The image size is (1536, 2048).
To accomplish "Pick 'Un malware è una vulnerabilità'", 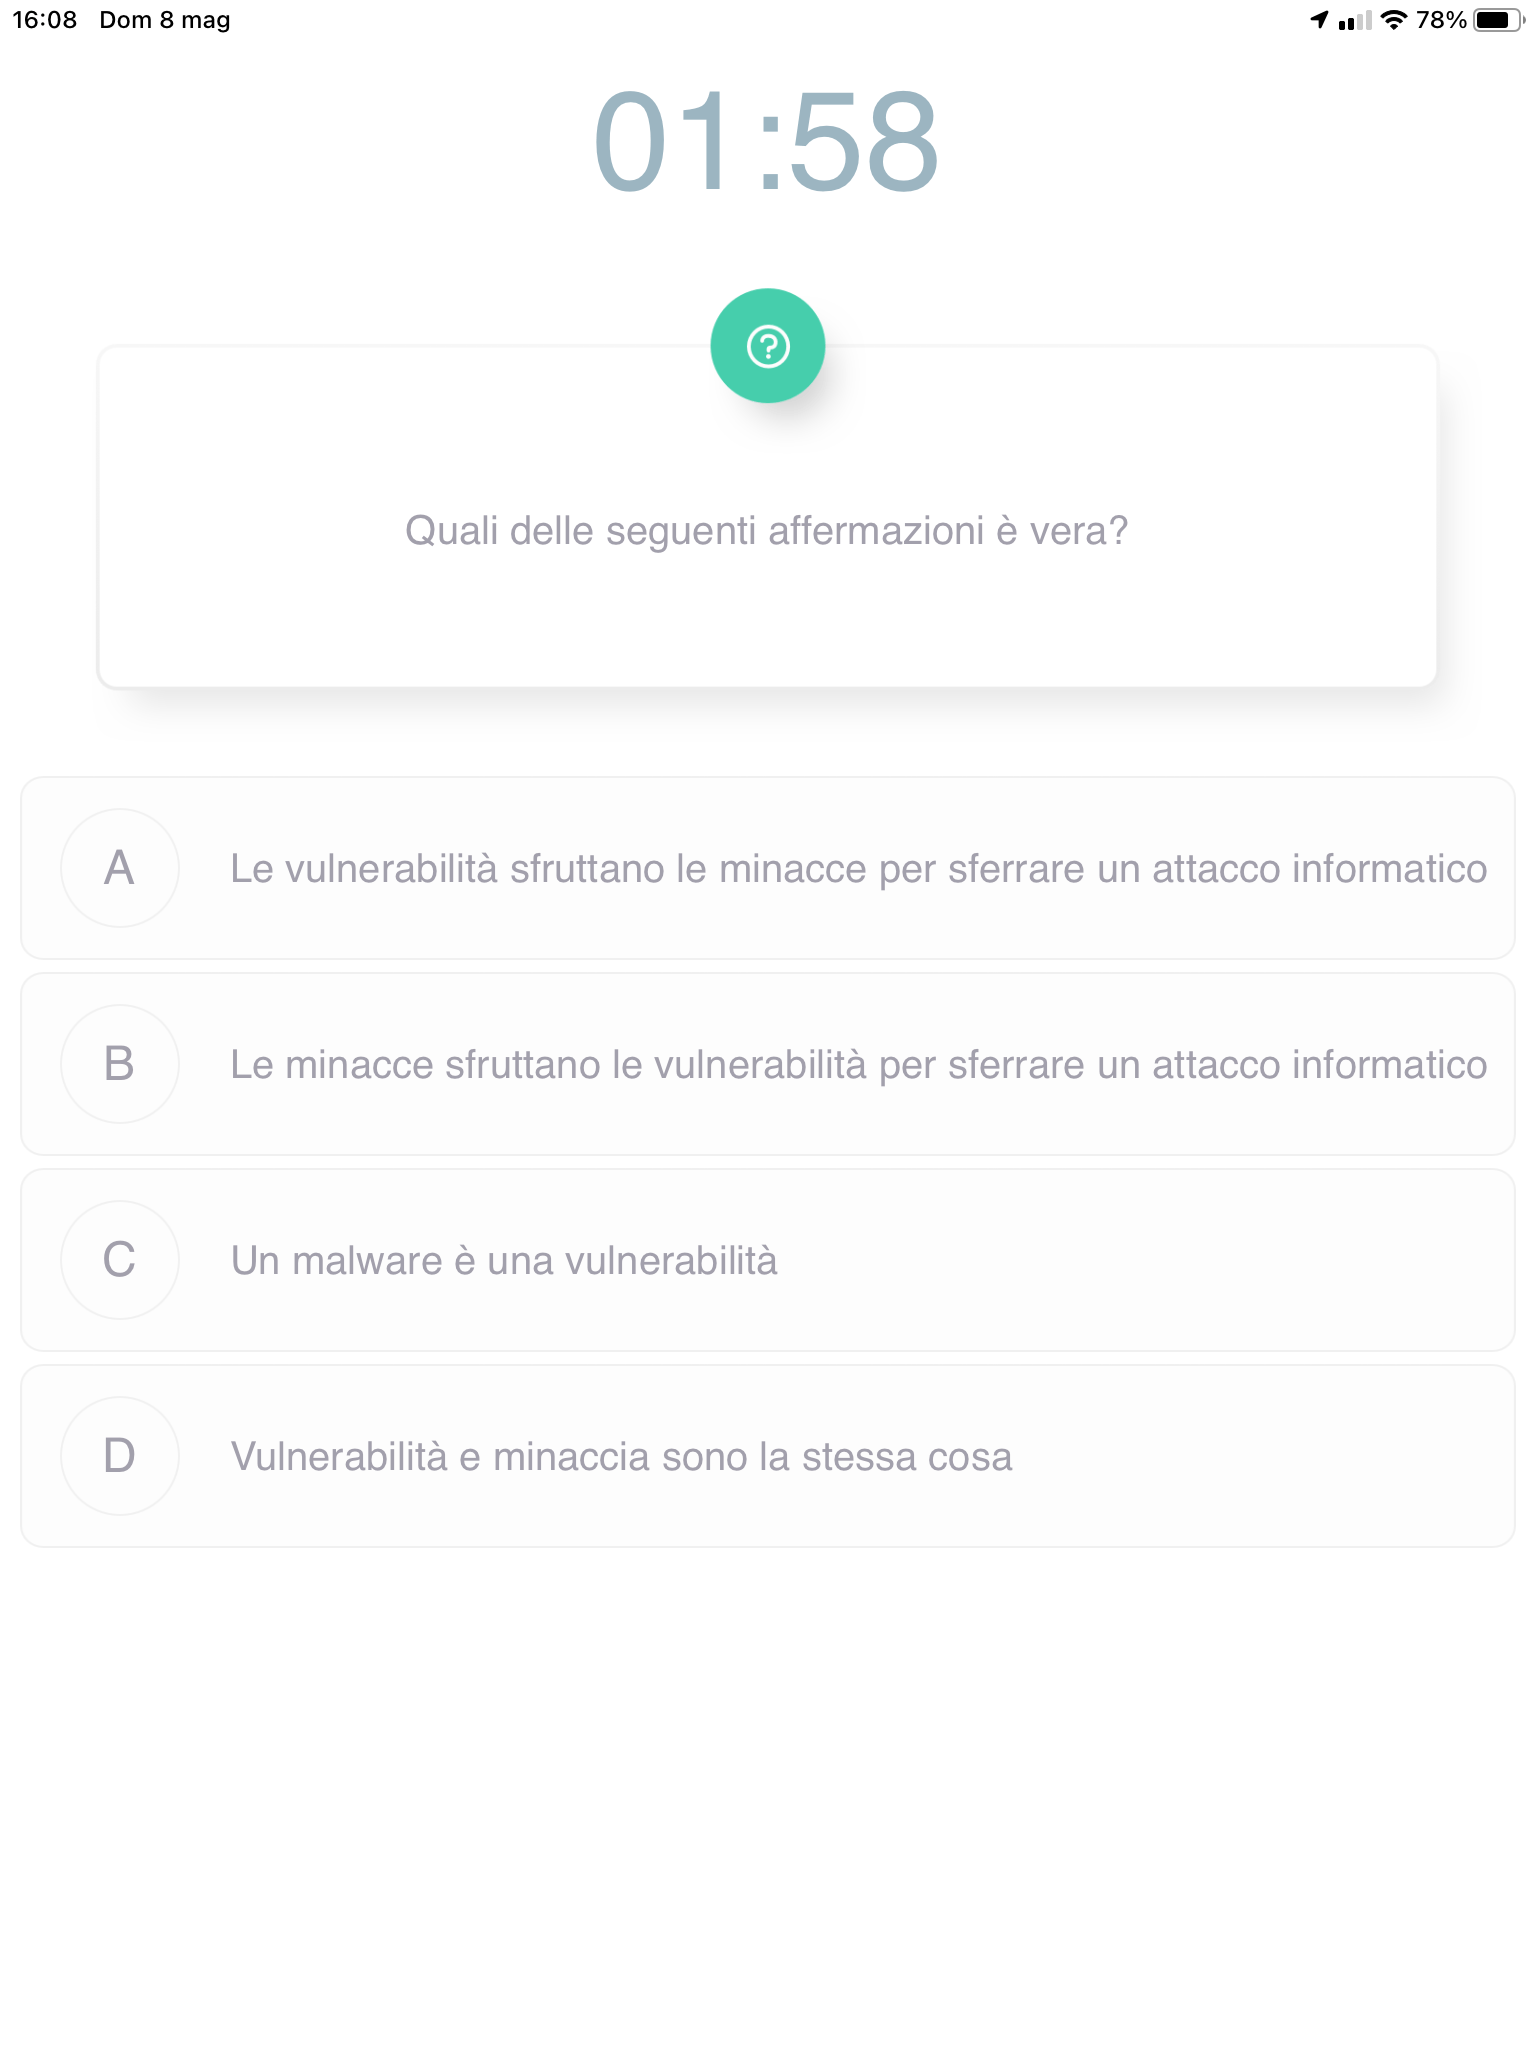I will pyautogui.click(x=504, y=1260).
